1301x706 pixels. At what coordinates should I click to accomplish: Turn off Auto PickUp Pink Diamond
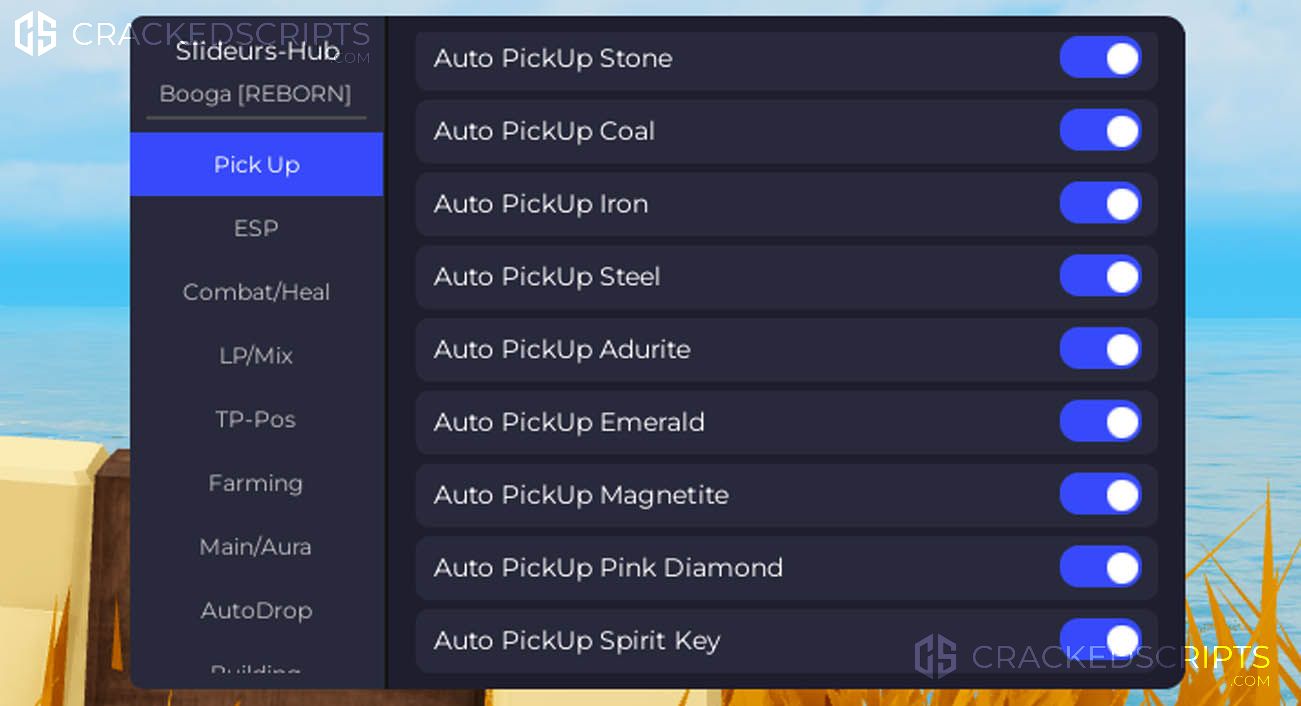(x=1101, y=567)
